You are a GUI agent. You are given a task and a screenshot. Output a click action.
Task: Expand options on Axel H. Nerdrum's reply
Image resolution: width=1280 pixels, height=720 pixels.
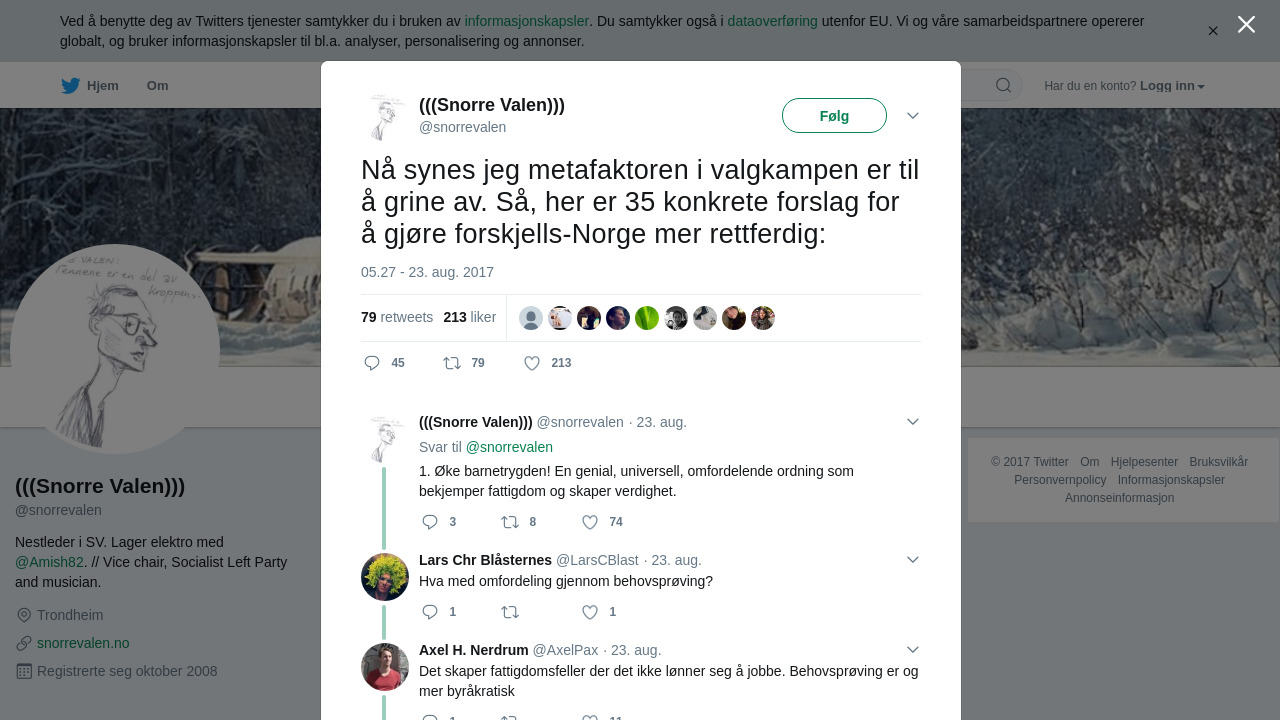pos(913,650)
